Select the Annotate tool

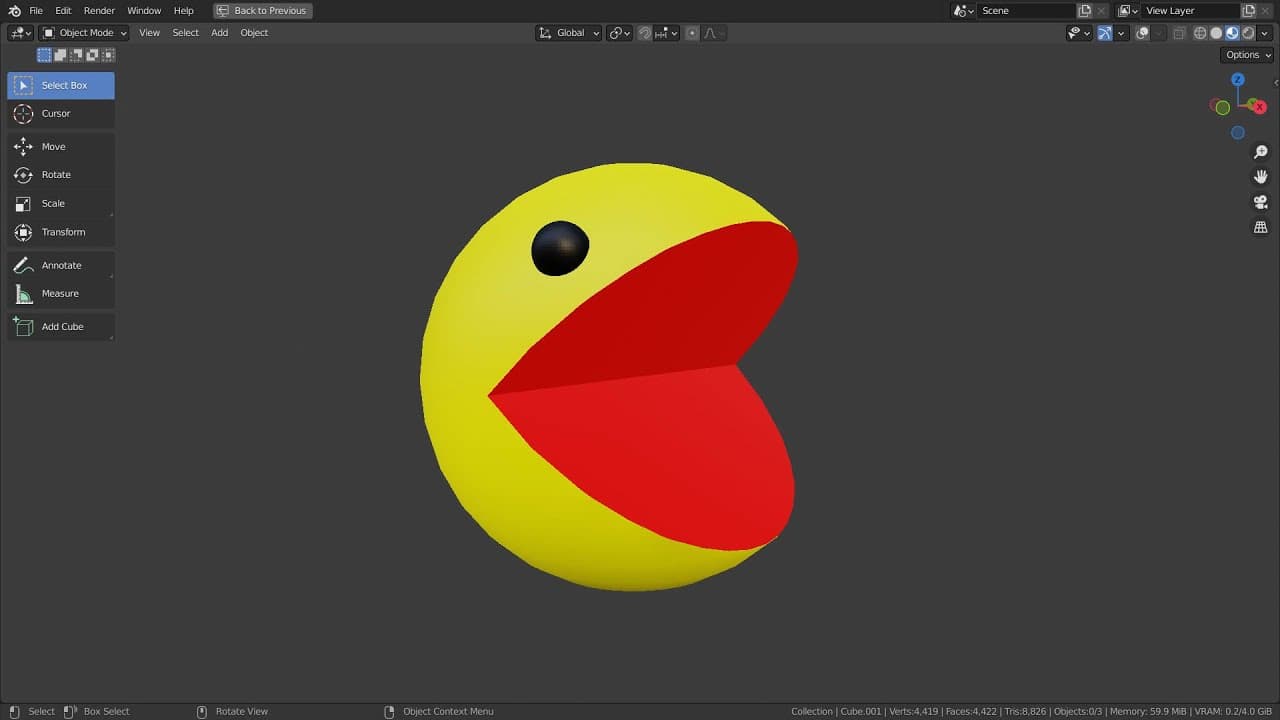(61, 266)
